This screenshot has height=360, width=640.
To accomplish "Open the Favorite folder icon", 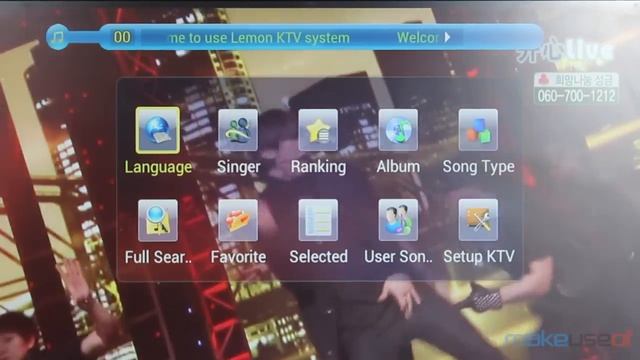I will [238, 220].
